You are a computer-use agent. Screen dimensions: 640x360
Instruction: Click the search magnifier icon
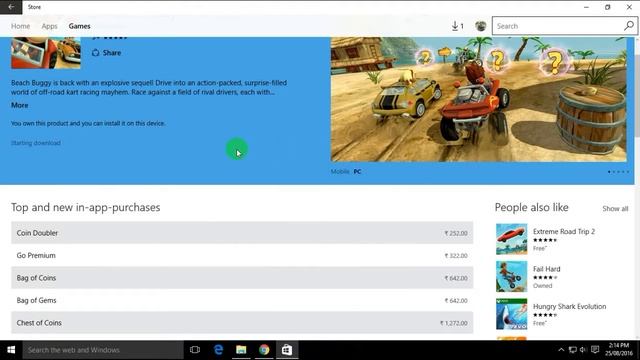pyautogui.click(x=629, y=26)
